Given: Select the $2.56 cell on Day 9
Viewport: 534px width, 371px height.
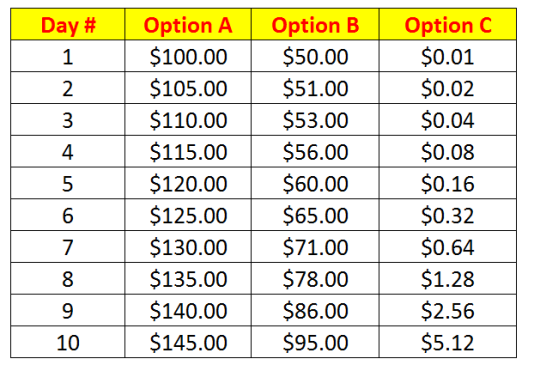Looking at the screenshot, I should click(448, 310).
